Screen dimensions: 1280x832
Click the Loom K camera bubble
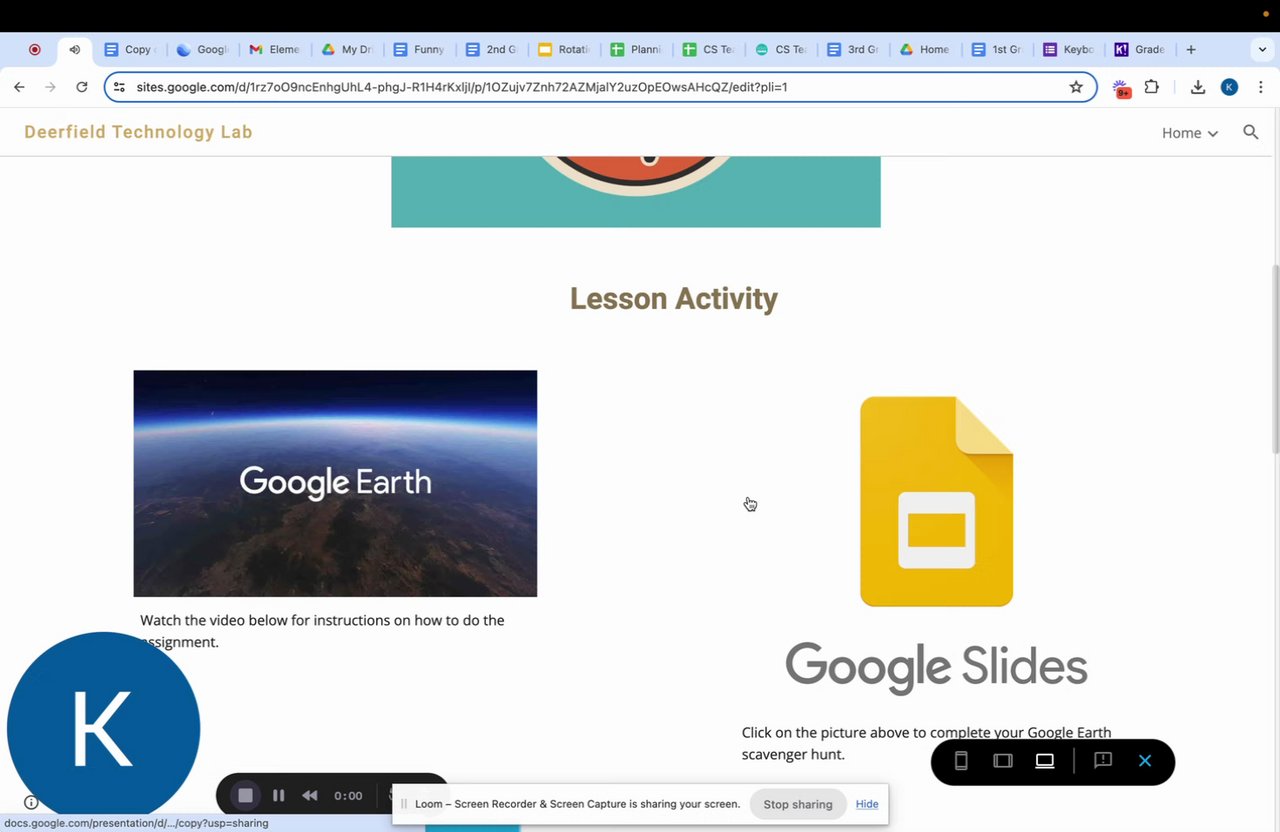(104, 728)
